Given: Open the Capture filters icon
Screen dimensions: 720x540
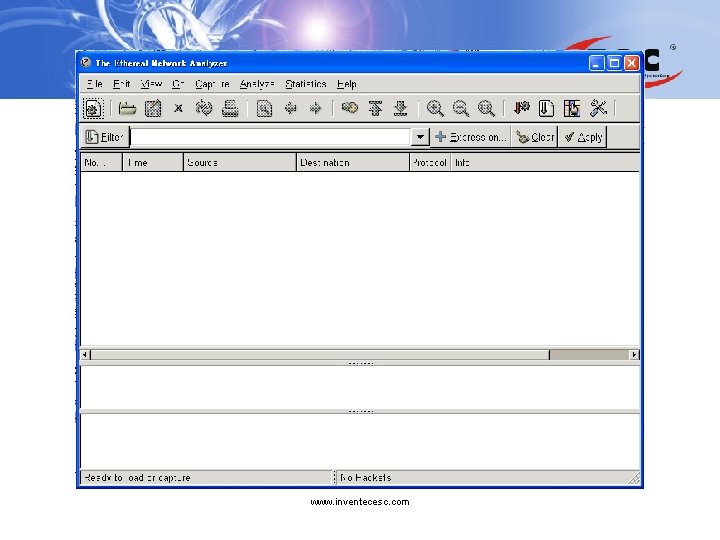Looking at the screenshot, I should pos(521,108).
